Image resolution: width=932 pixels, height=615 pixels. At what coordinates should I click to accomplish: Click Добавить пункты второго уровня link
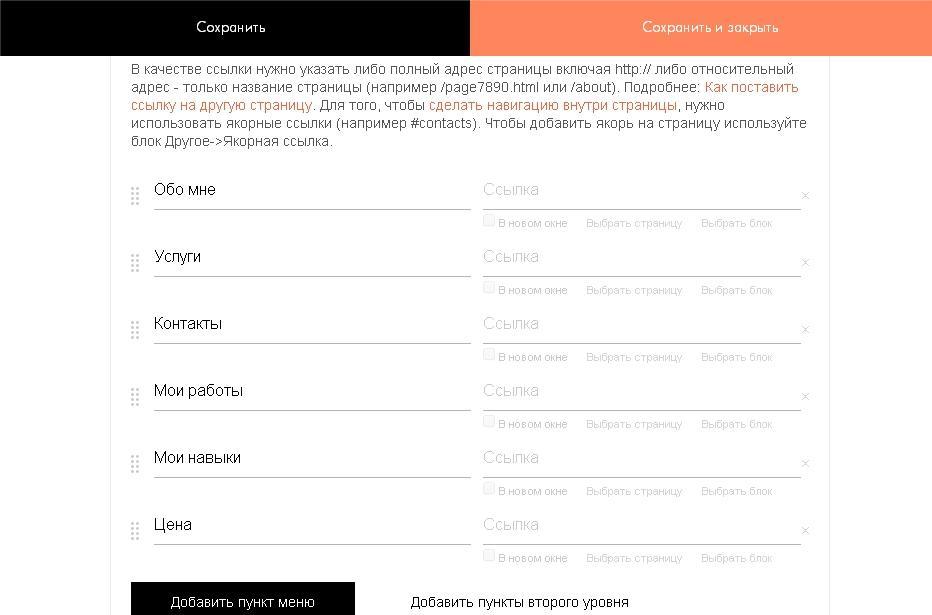coord(519,602)
